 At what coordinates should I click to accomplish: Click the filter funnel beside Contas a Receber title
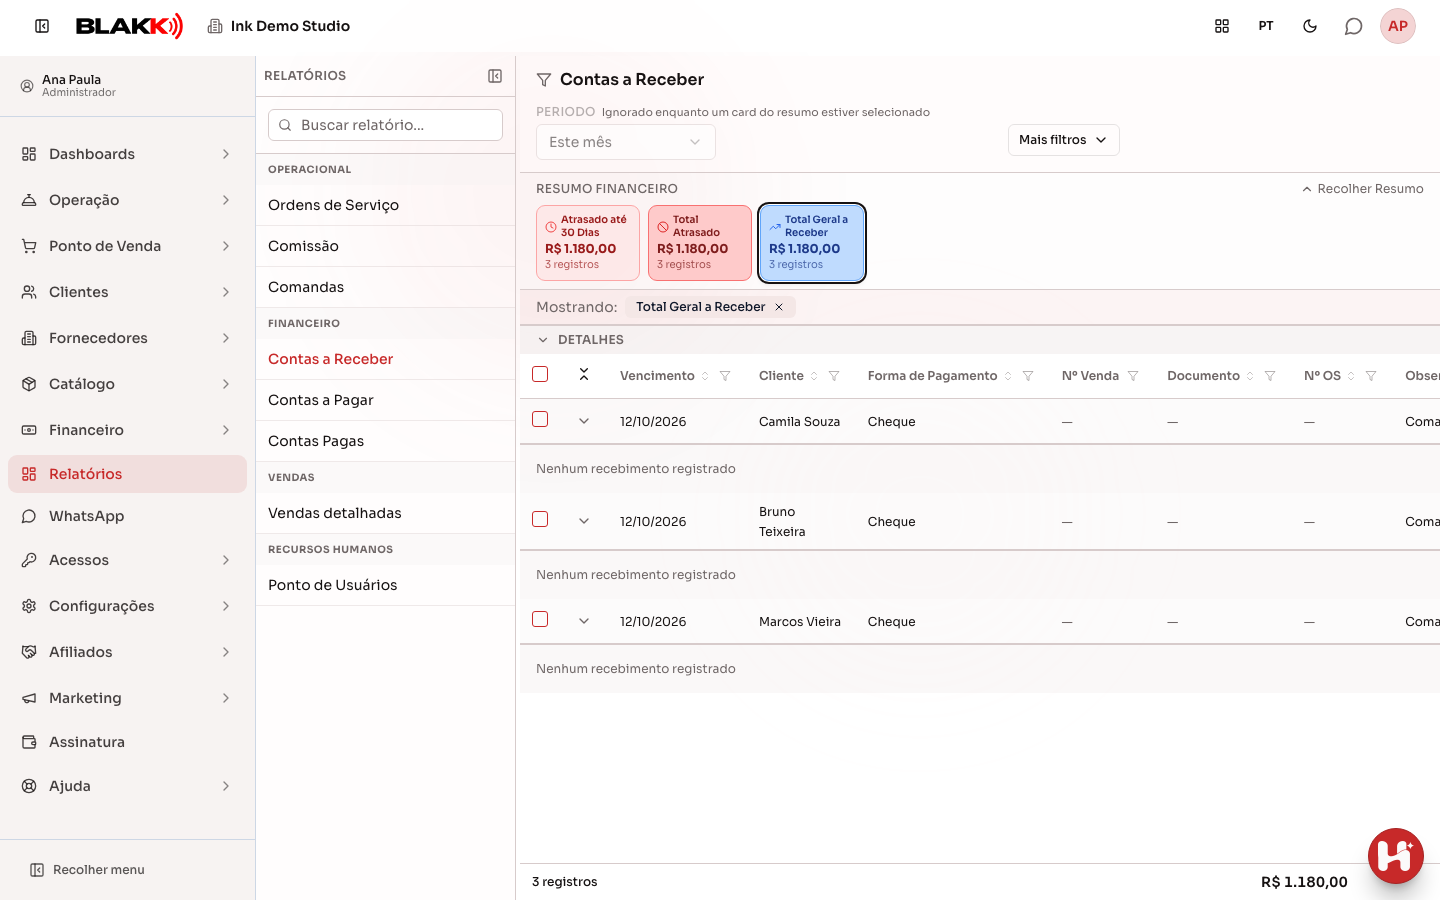coord(544,80)
